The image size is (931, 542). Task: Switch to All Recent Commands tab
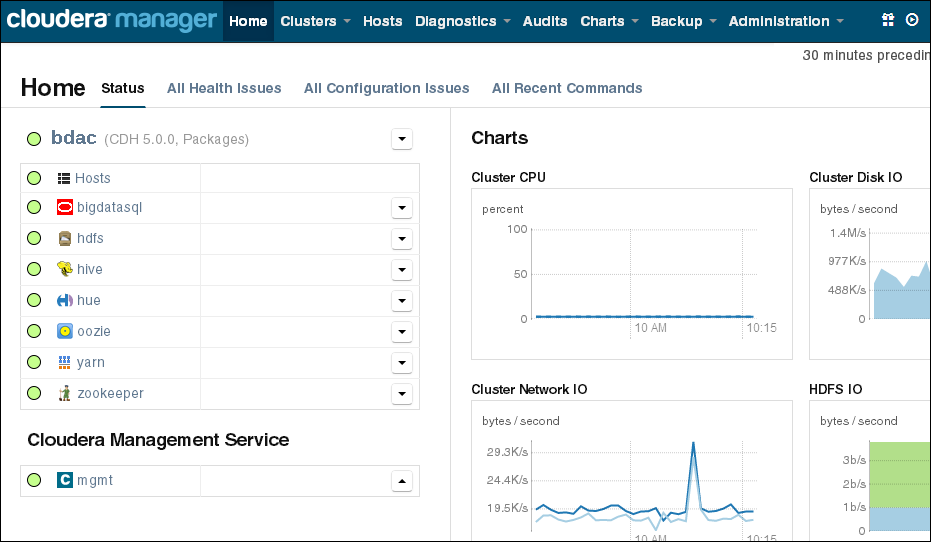coord(567,88)
